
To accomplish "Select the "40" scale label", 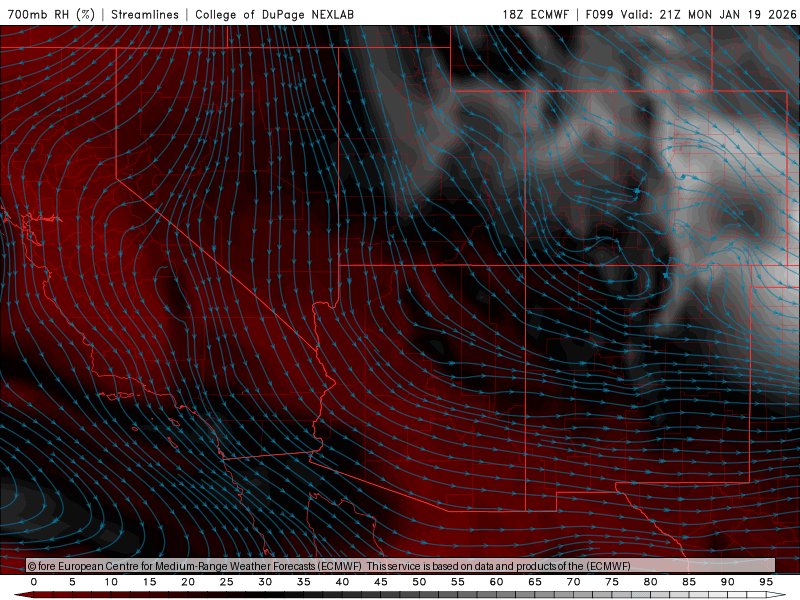I will 342,582.
